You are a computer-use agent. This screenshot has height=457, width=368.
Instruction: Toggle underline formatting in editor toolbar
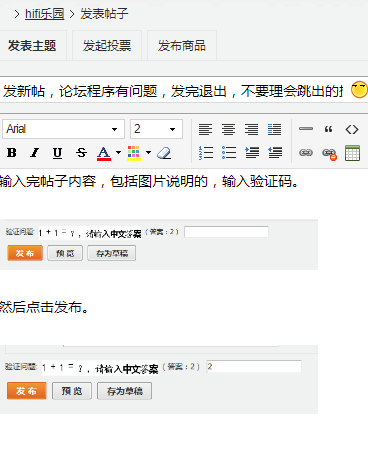(57, 153)
